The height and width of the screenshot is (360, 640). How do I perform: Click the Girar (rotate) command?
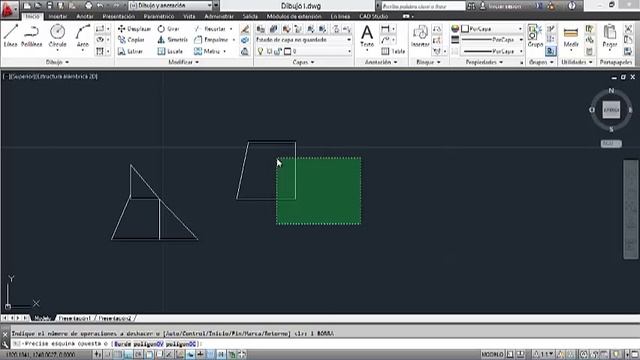[169, 29]
